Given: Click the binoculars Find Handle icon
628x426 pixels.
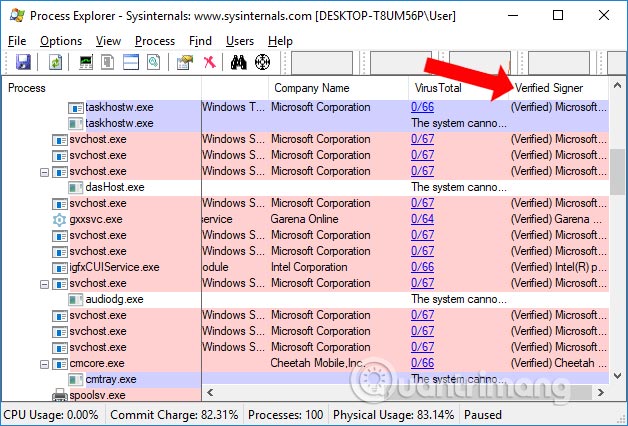Looking at the screenshot, I should tap(239, 62).
